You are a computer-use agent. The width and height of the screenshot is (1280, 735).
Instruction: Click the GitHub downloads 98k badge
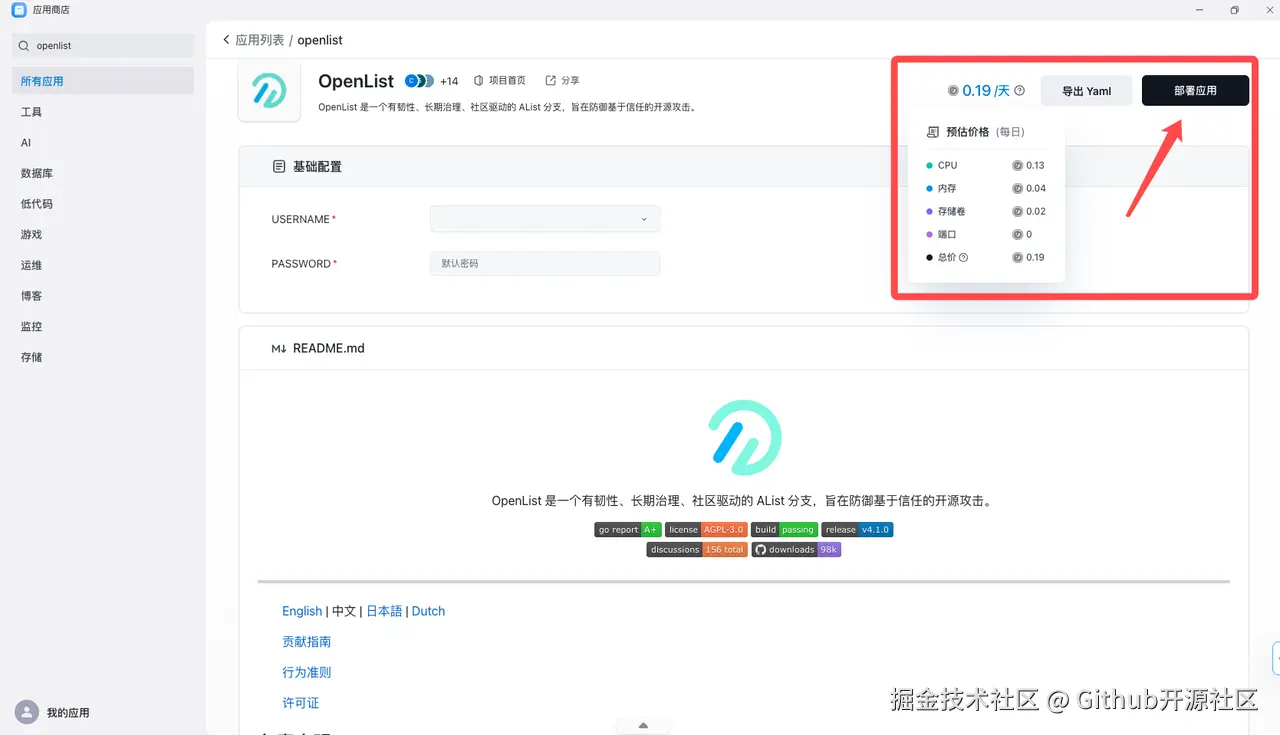pos(796,550)
